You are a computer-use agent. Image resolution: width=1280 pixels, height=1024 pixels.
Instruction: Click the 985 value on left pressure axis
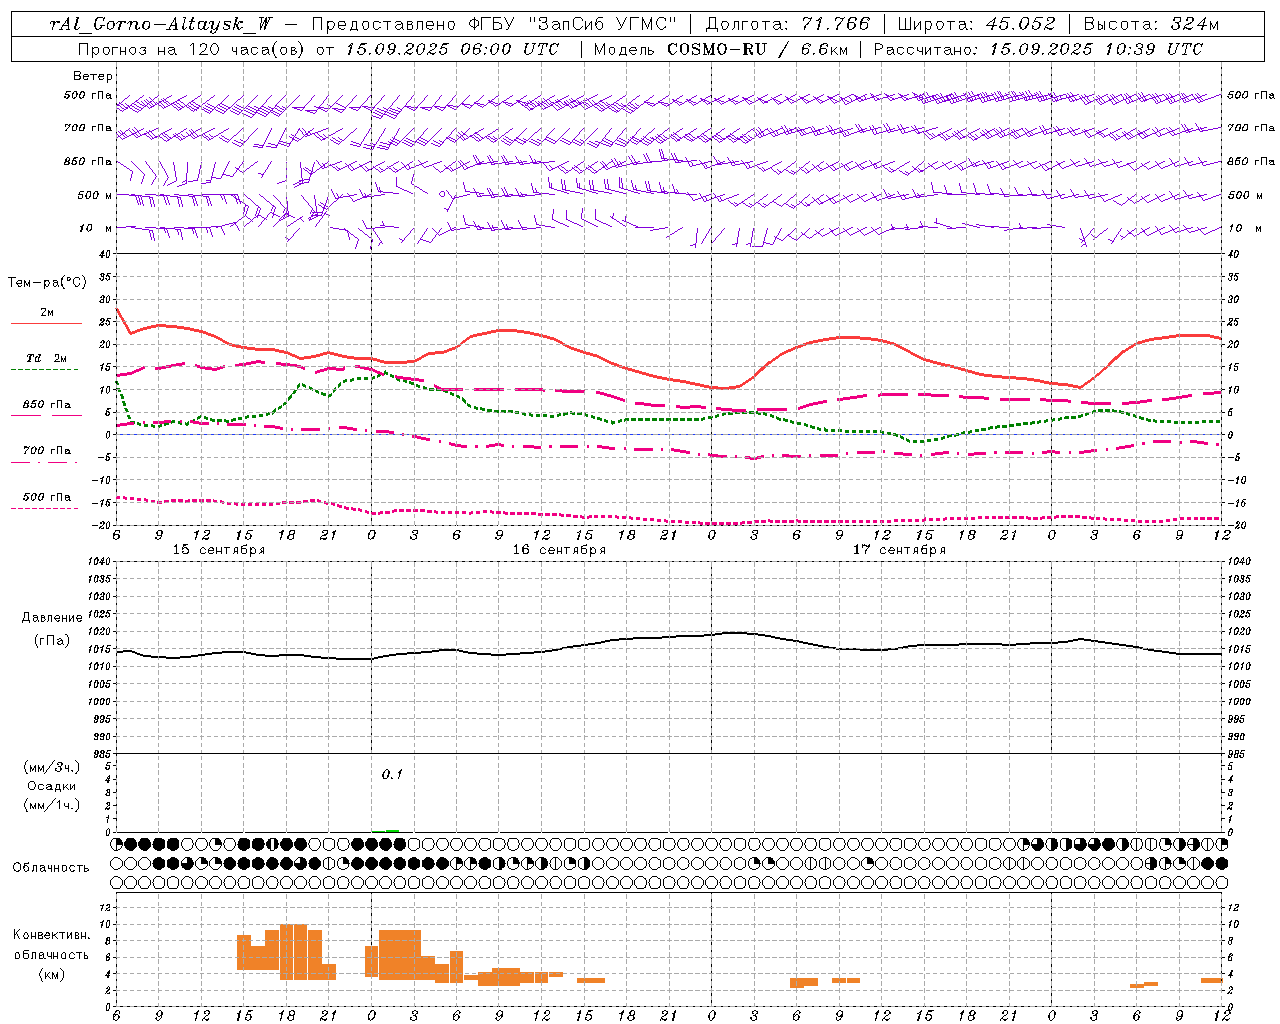click(x=101, y=754)
